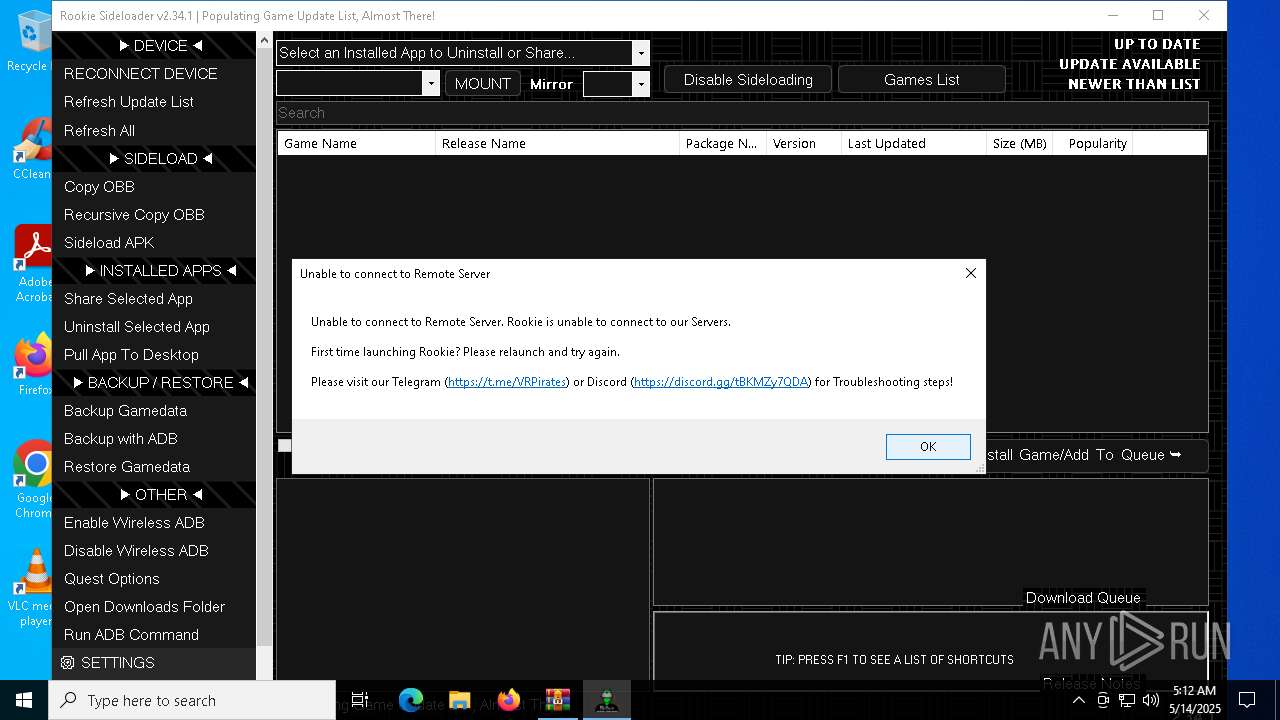Launch Microsoft Edge from taskbar
The width and height of the screenshot is (1280, 720).
(411, 700)
